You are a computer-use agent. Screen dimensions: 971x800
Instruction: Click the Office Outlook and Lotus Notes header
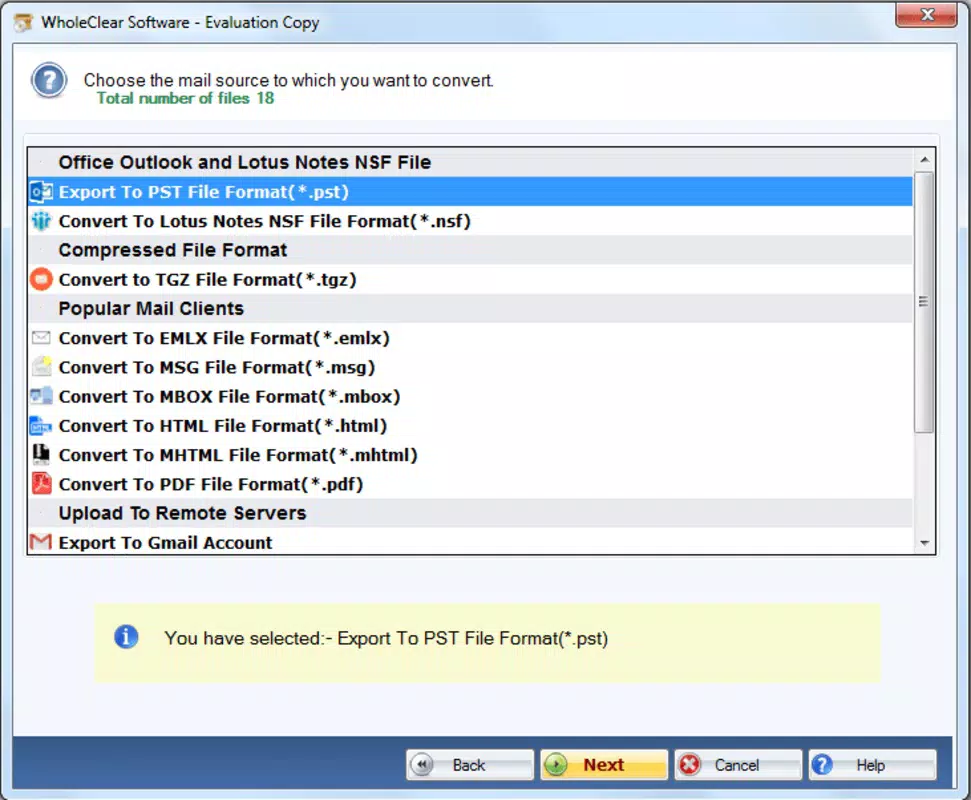pyautogui.click(x=470, y=162)
